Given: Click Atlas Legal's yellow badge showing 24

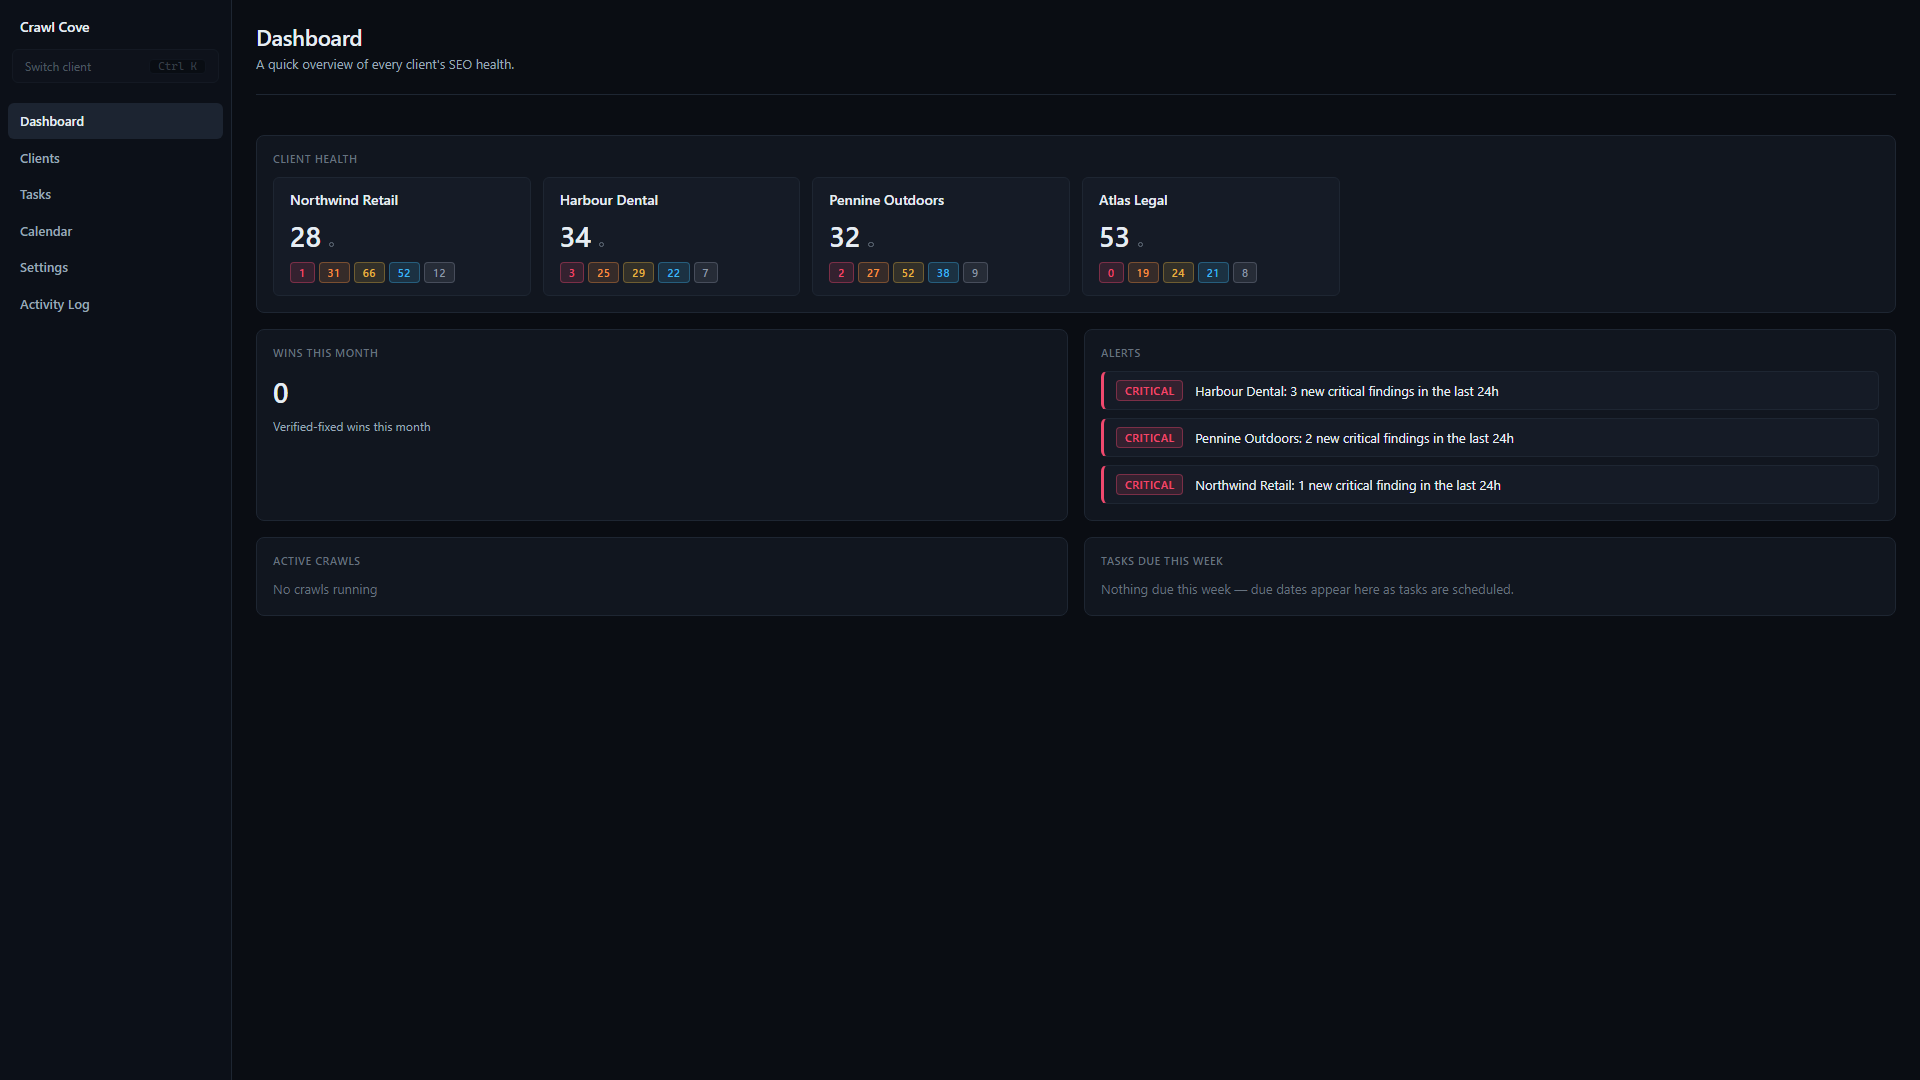Looking at the screenshot, I should (1178, 273).
